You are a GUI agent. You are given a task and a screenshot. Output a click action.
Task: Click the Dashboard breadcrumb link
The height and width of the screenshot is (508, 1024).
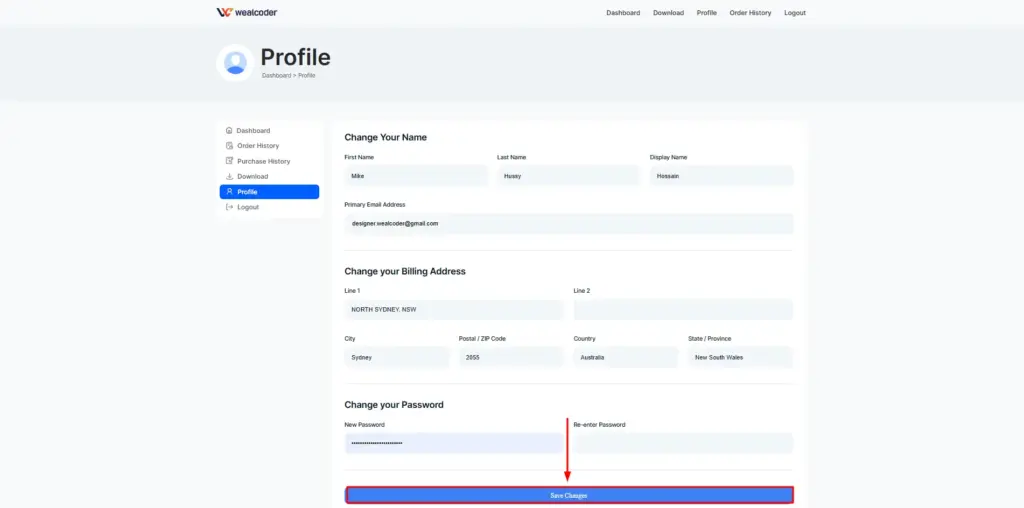point(275,76)
